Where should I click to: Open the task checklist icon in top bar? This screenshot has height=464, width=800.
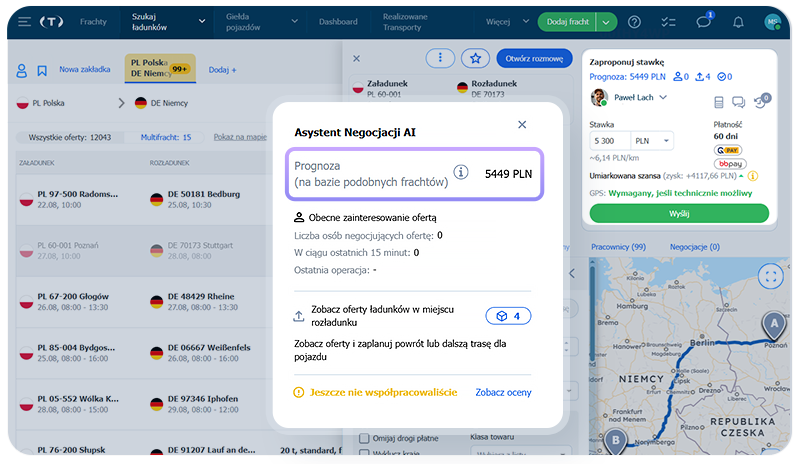[x=668, y=22]
